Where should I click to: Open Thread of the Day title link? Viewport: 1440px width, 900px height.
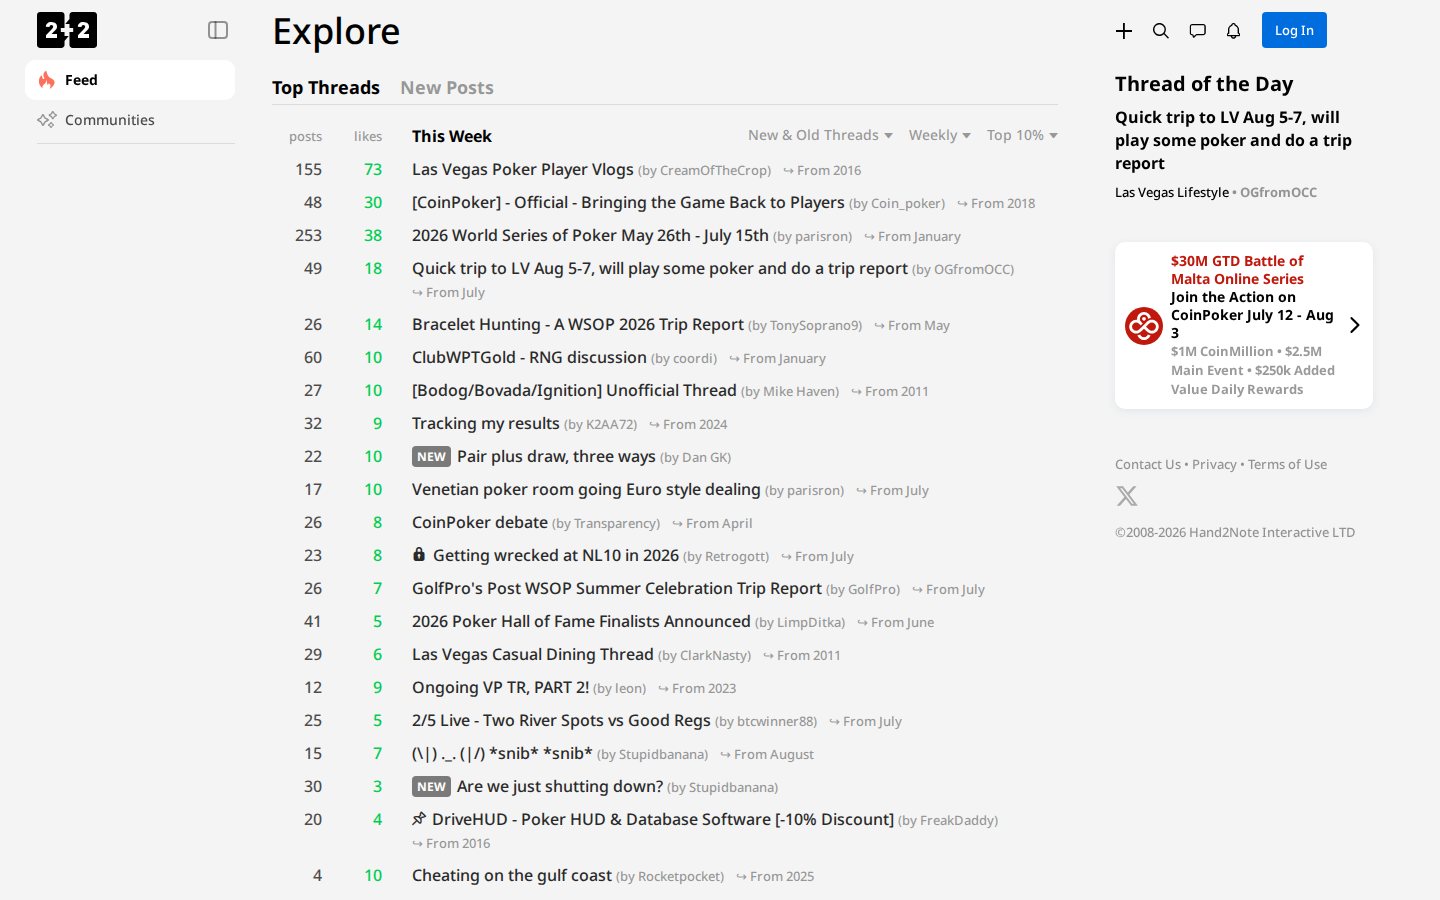(x=1233, y=140)
